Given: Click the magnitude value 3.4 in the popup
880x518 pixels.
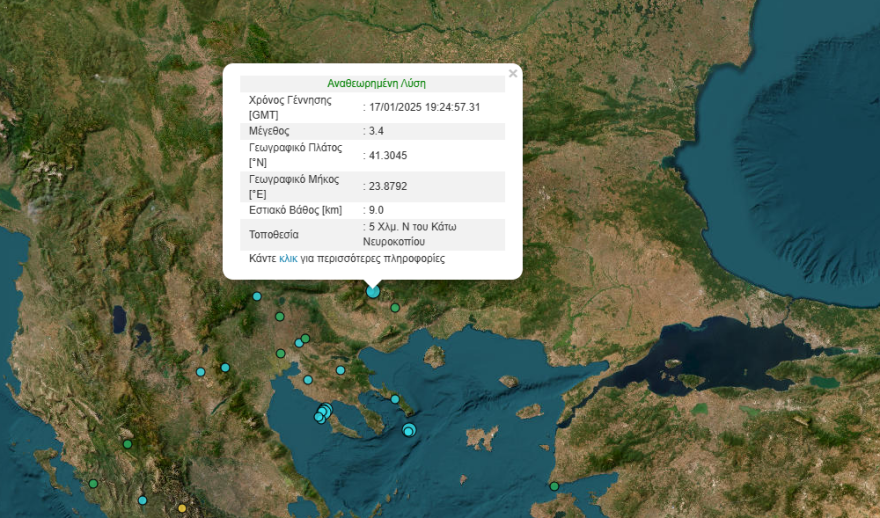Looking at the screenshot, I should pyautogui.click(x=376, y=131).
